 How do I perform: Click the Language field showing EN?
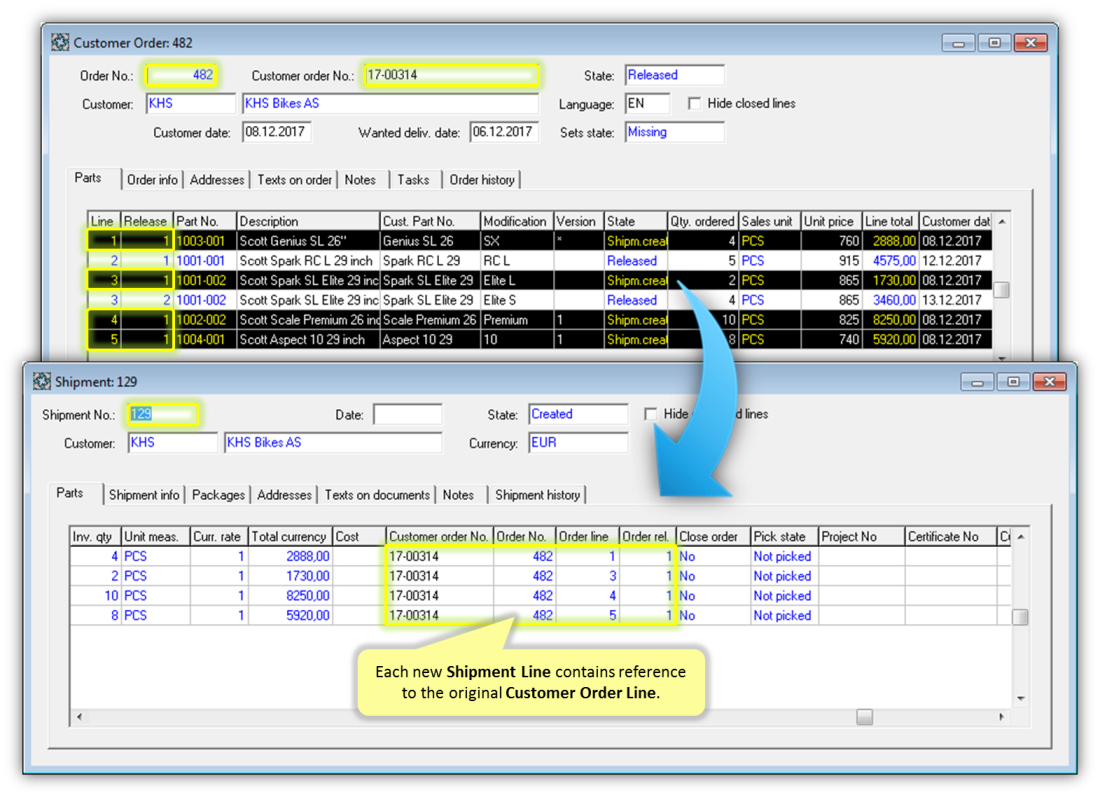coord(647,104)
